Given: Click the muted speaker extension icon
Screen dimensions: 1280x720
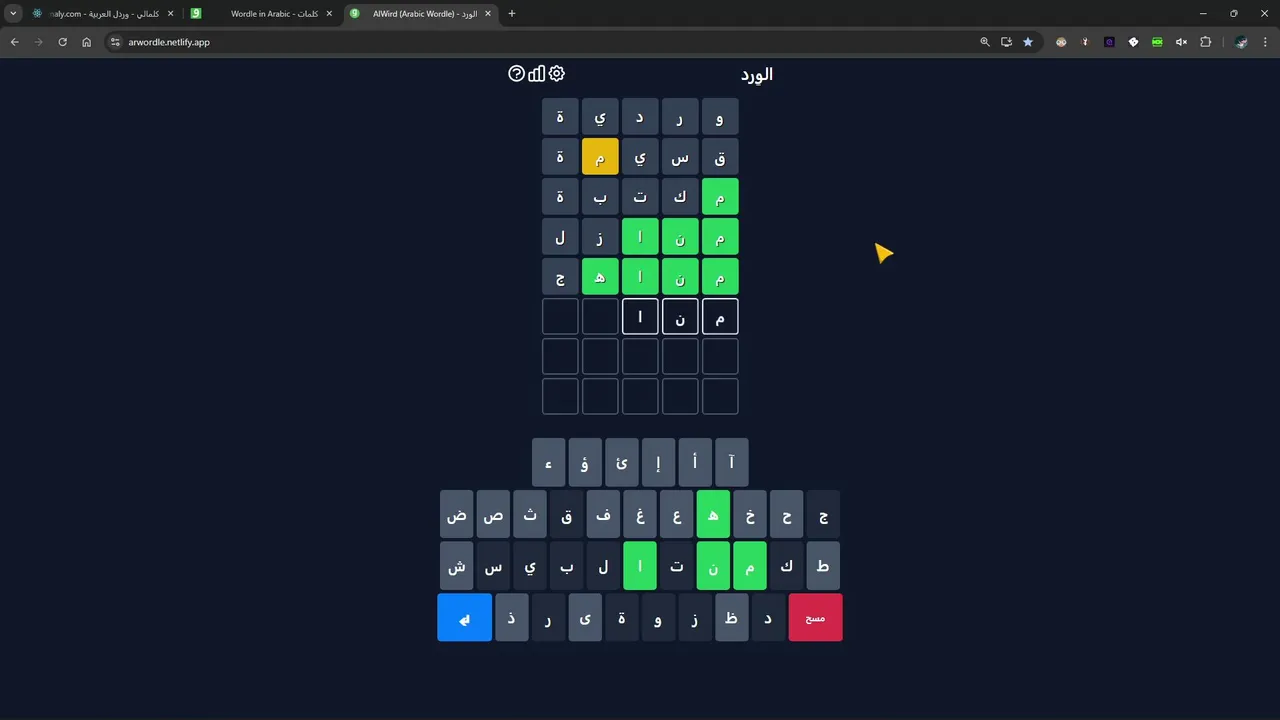Looking at the screenshot, I should [x=1181, y=42].
